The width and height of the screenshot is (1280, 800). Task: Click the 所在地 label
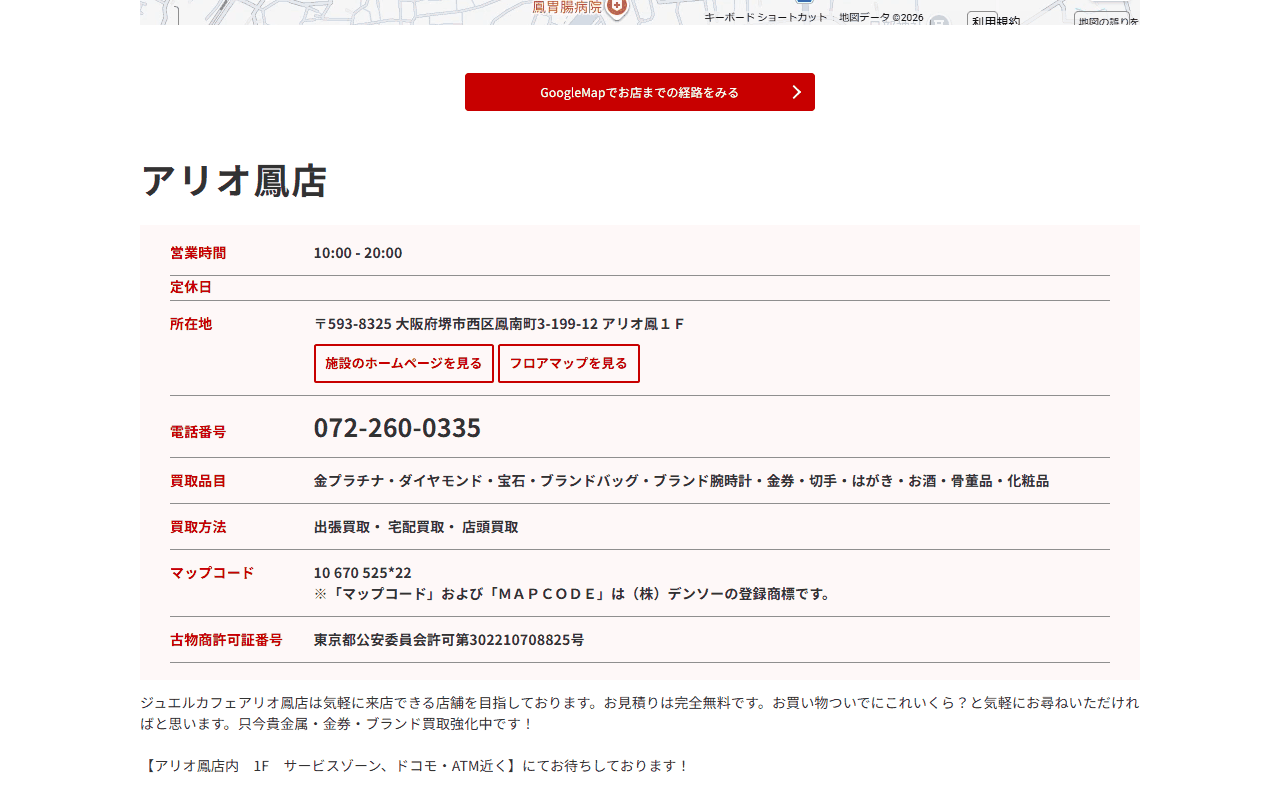[x=191, y=324]
